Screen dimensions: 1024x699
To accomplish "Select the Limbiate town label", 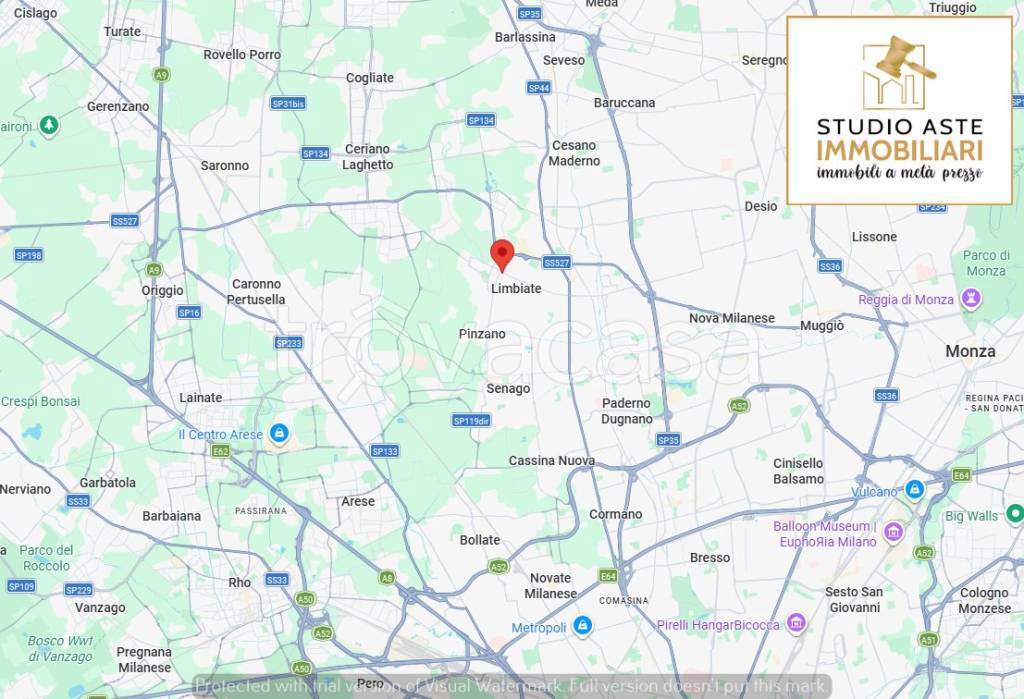I will [x=516, y=288].
